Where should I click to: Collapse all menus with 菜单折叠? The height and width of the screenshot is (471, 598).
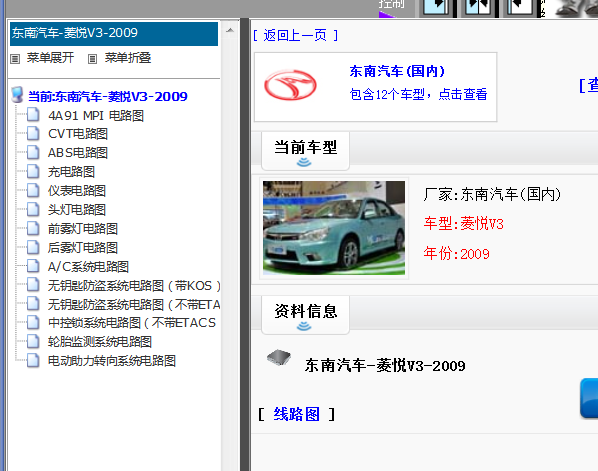(128, 58)
